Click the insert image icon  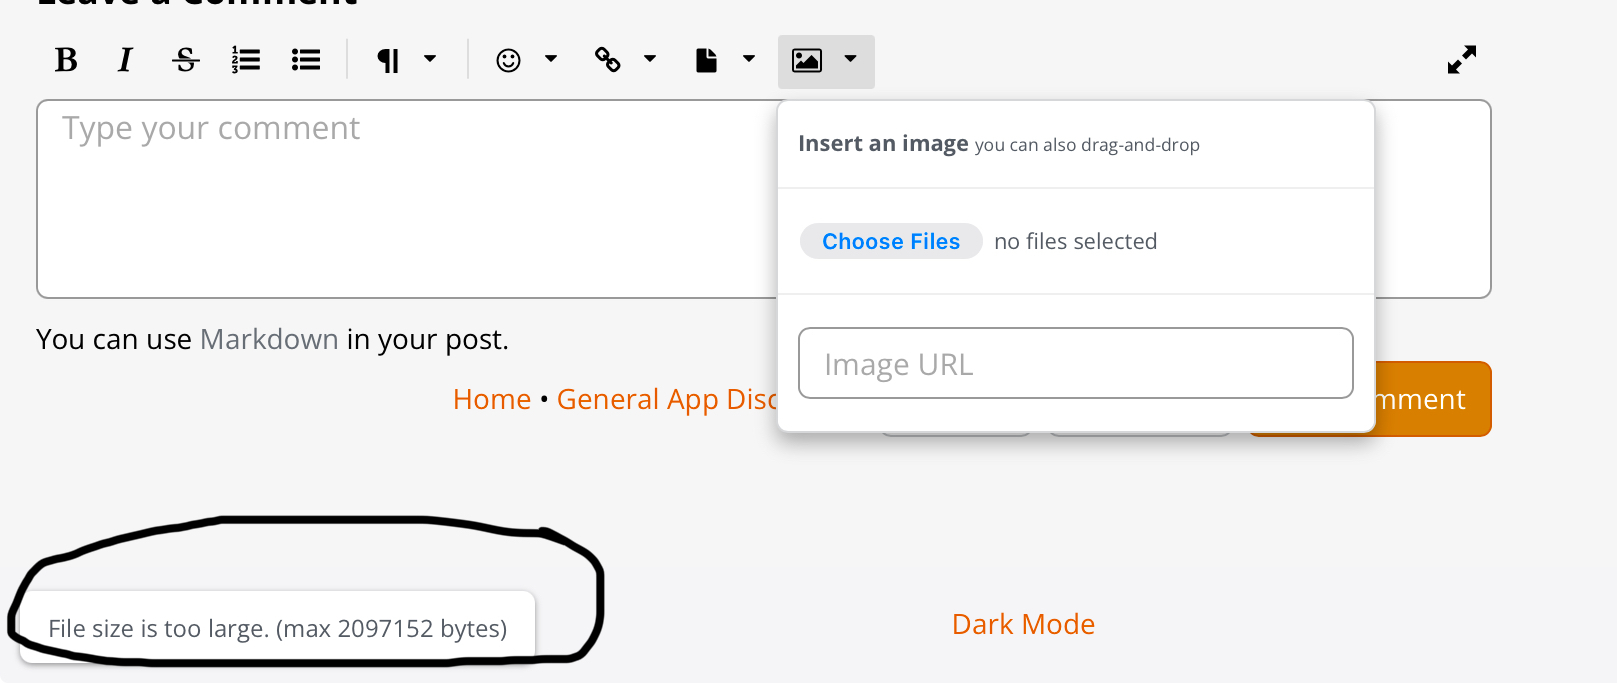(x=807, y=61)
